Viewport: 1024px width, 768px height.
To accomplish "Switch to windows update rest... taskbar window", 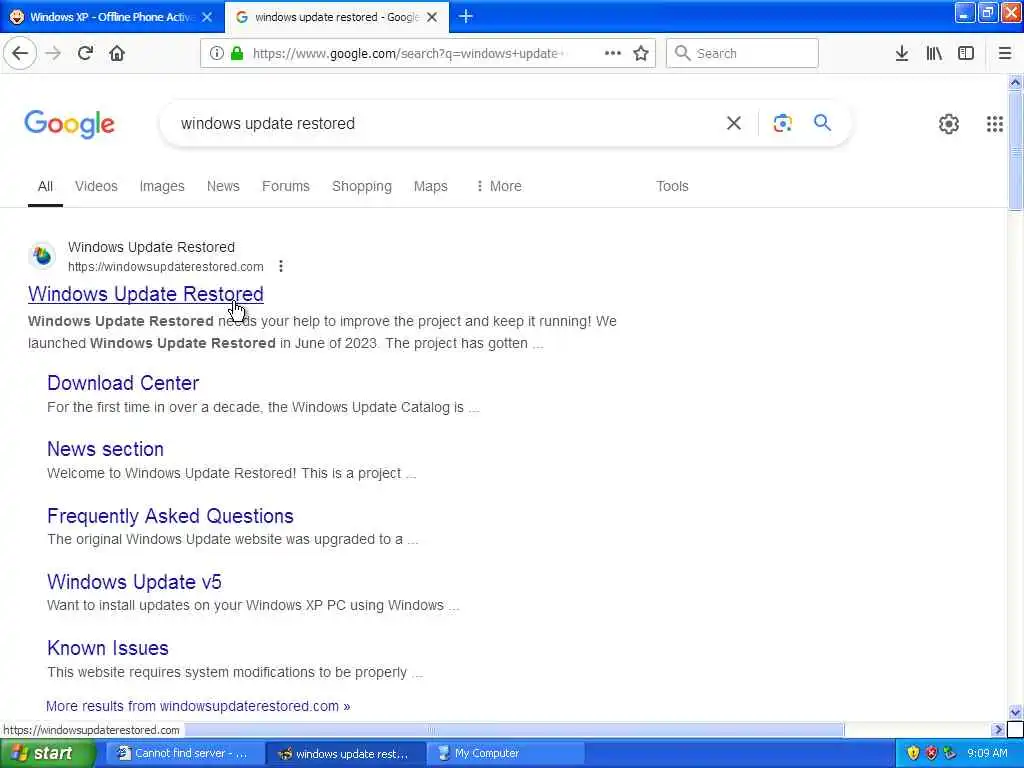I will pos(346,754).
